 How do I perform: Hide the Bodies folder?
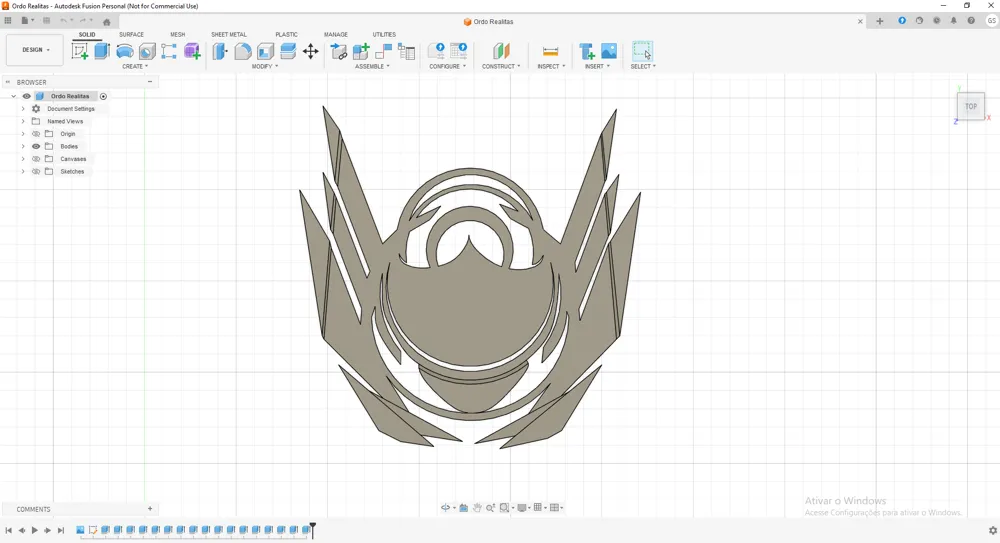click(36, 147)
